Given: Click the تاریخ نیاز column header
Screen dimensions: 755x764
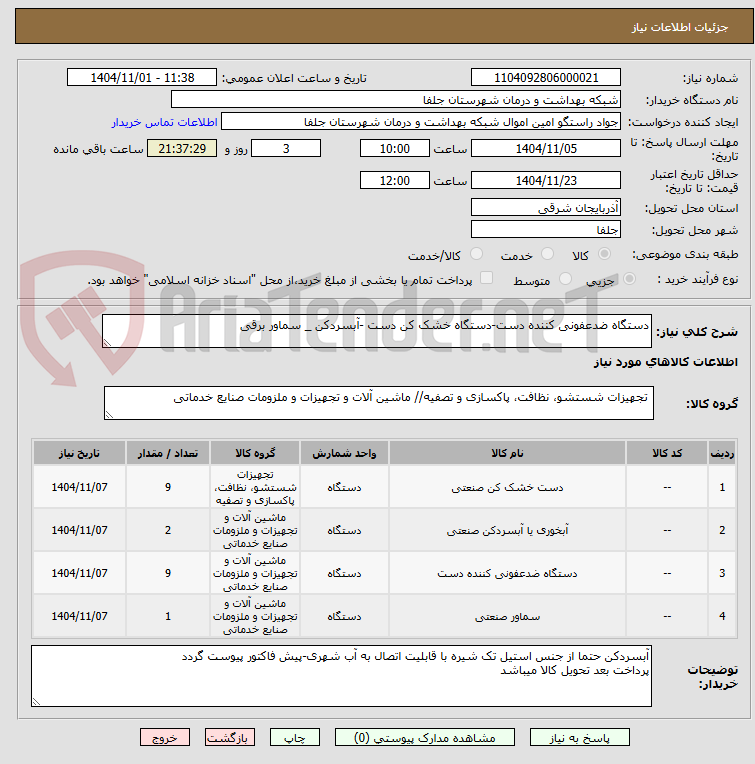Looking at the screenshot, I should click(x=79, y=453).
